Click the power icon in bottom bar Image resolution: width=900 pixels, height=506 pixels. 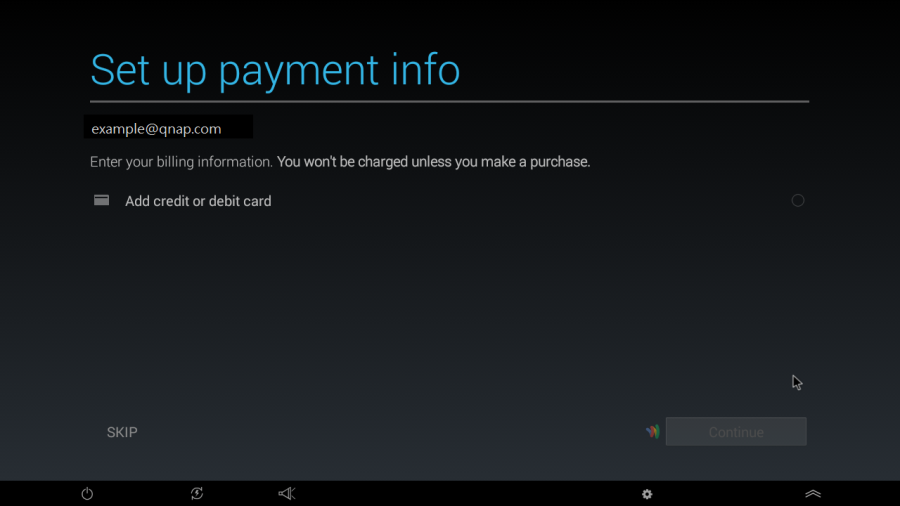(x=87, y=494)
